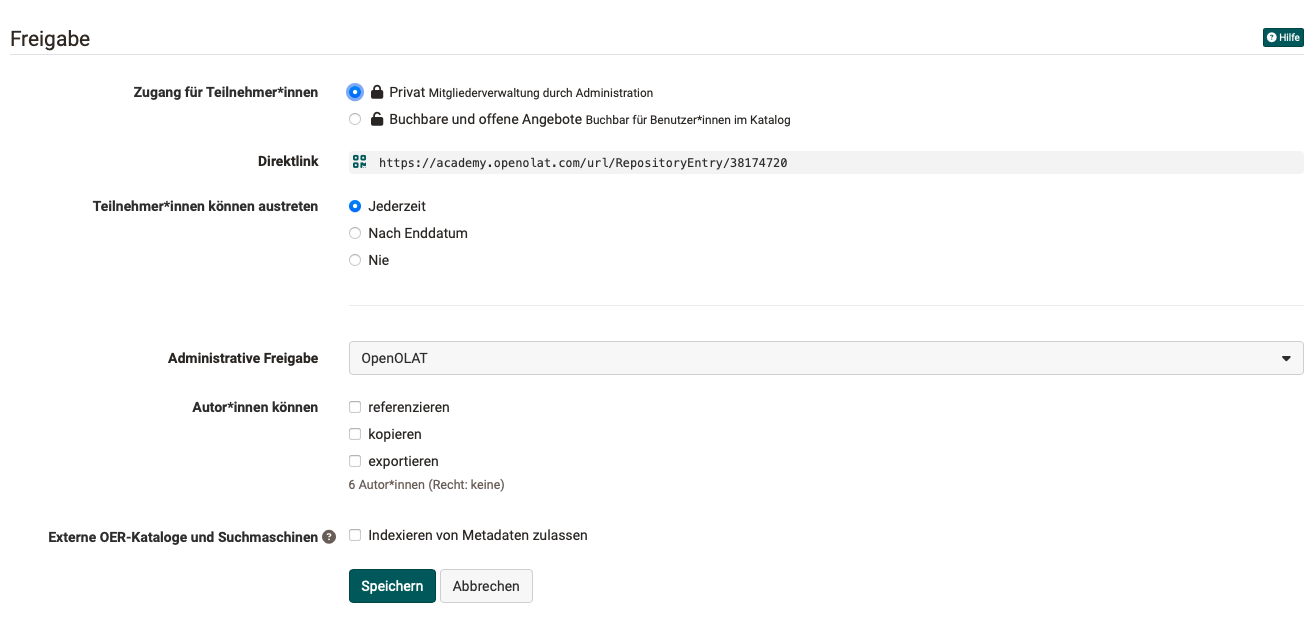Choose Nie as exit option

(355, 260)
